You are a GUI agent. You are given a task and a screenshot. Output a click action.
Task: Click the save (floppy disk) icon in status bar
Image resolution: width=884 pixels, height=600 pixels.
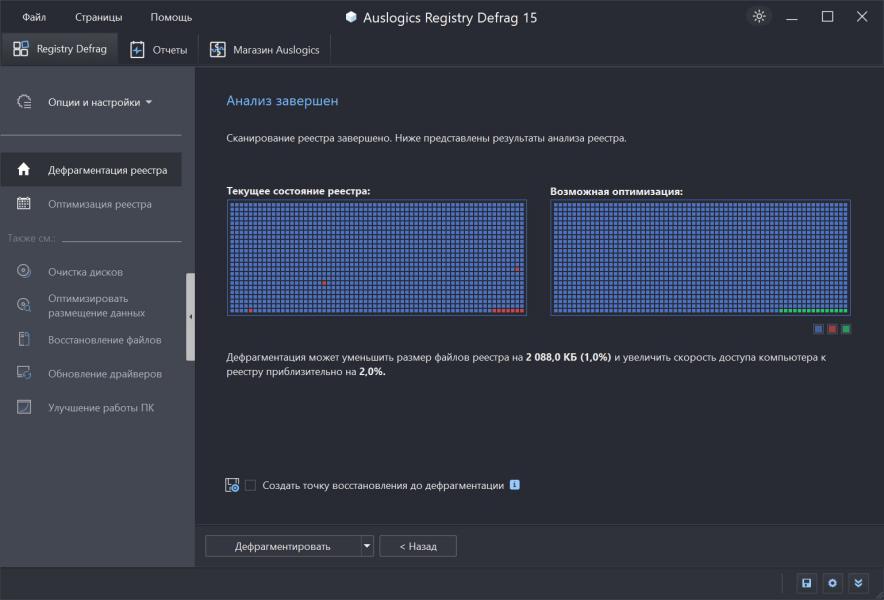point(806,583)
